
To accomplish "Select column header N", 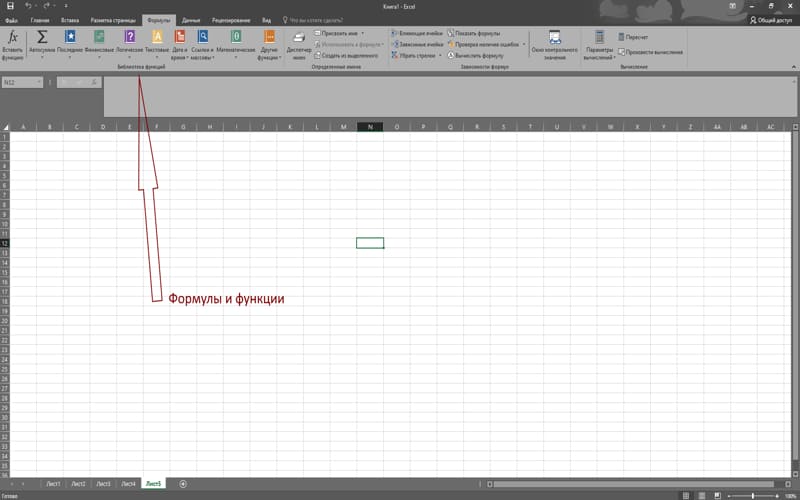I will click(370, 127).
